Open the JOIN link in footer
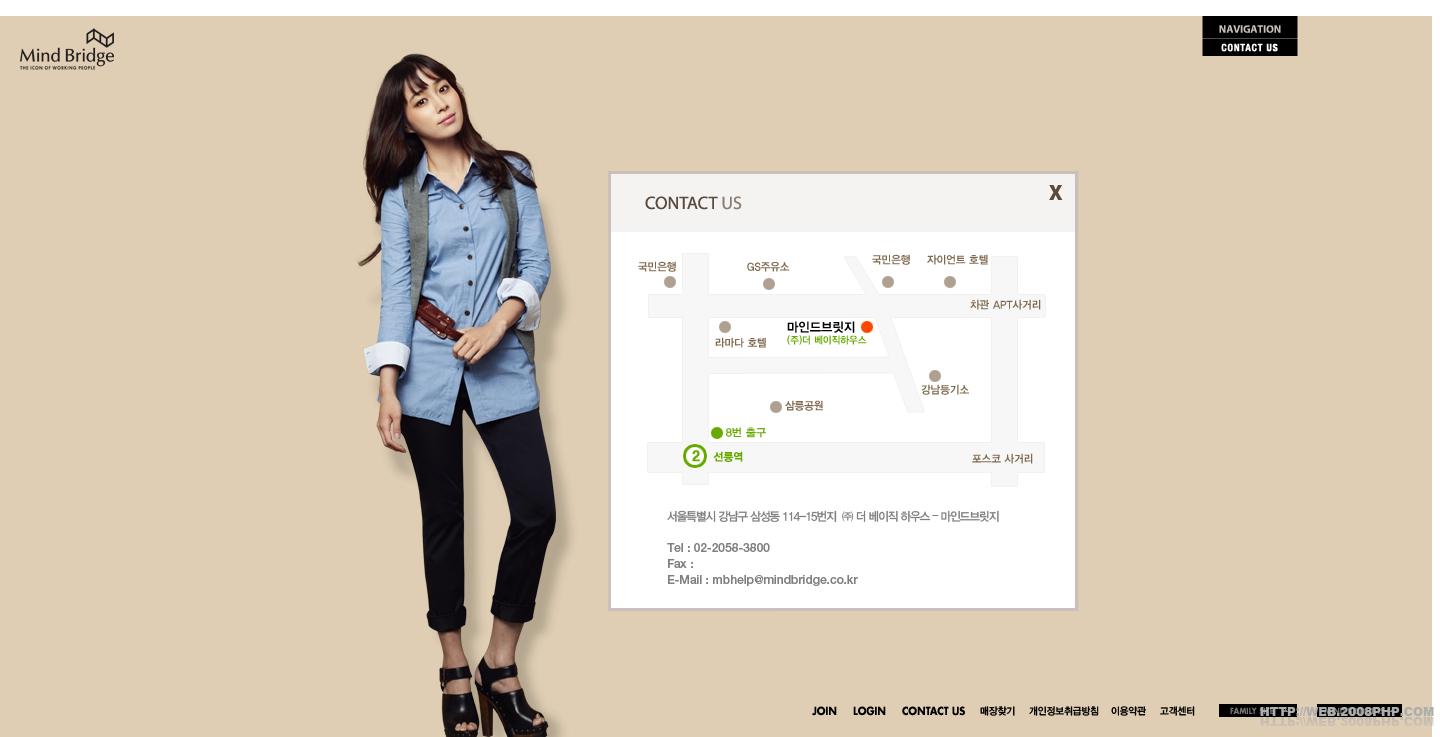 [824, 711]
